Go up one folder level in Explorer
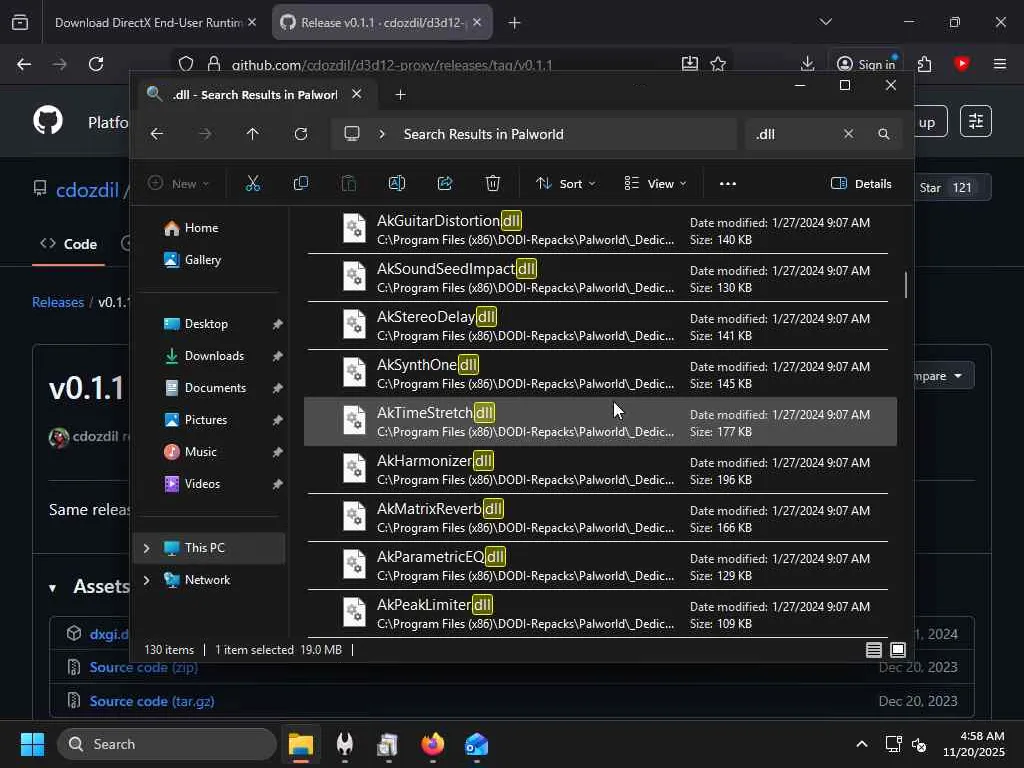This screenshot has width=1024, height=768. 253,134
